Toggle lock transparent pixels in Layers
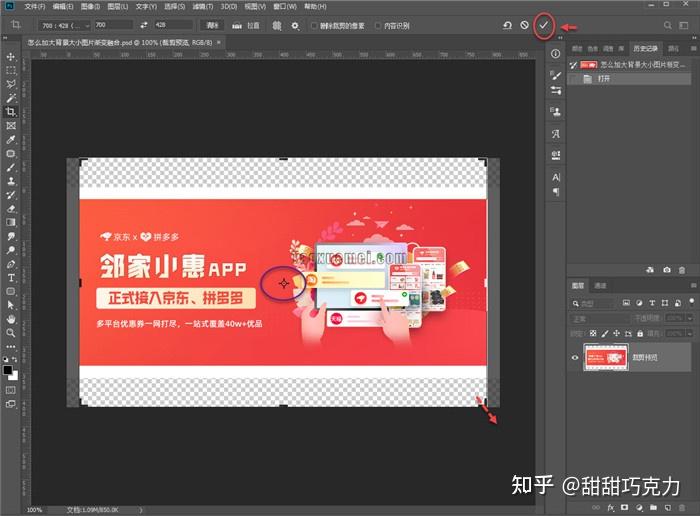This screenshot has width=700, height=516. (x=592, y=333)
